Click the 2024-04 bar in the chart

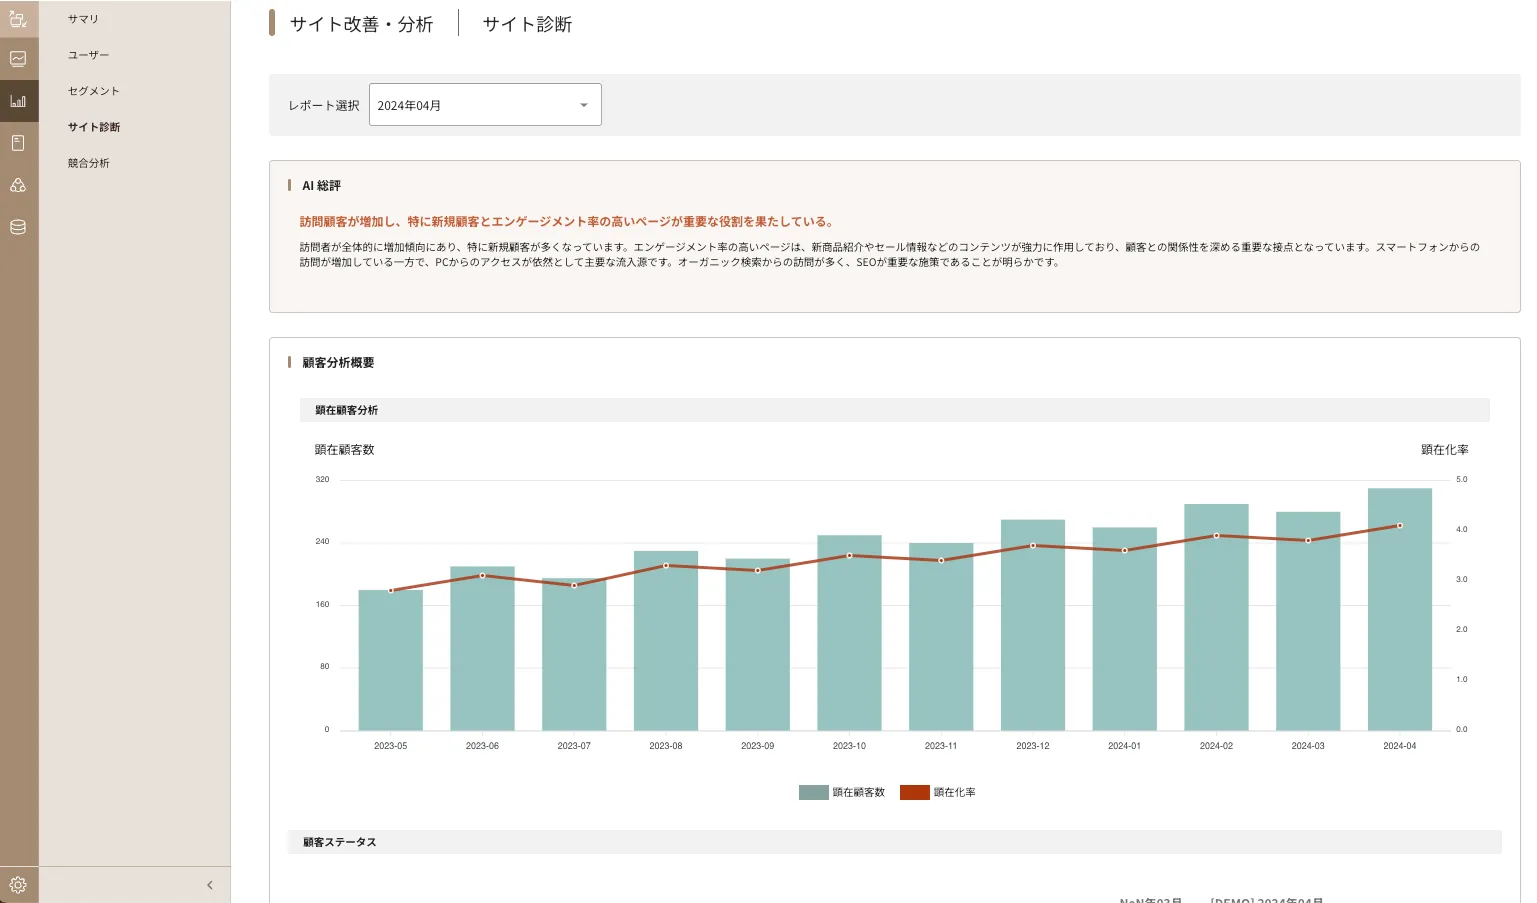coord(1400,609)
